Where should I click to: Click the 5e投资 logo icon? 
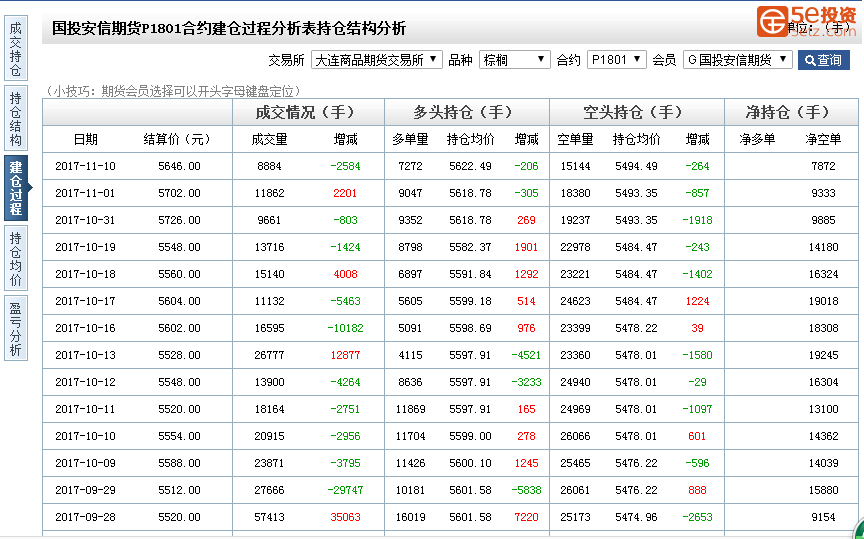tap(773, 21)
